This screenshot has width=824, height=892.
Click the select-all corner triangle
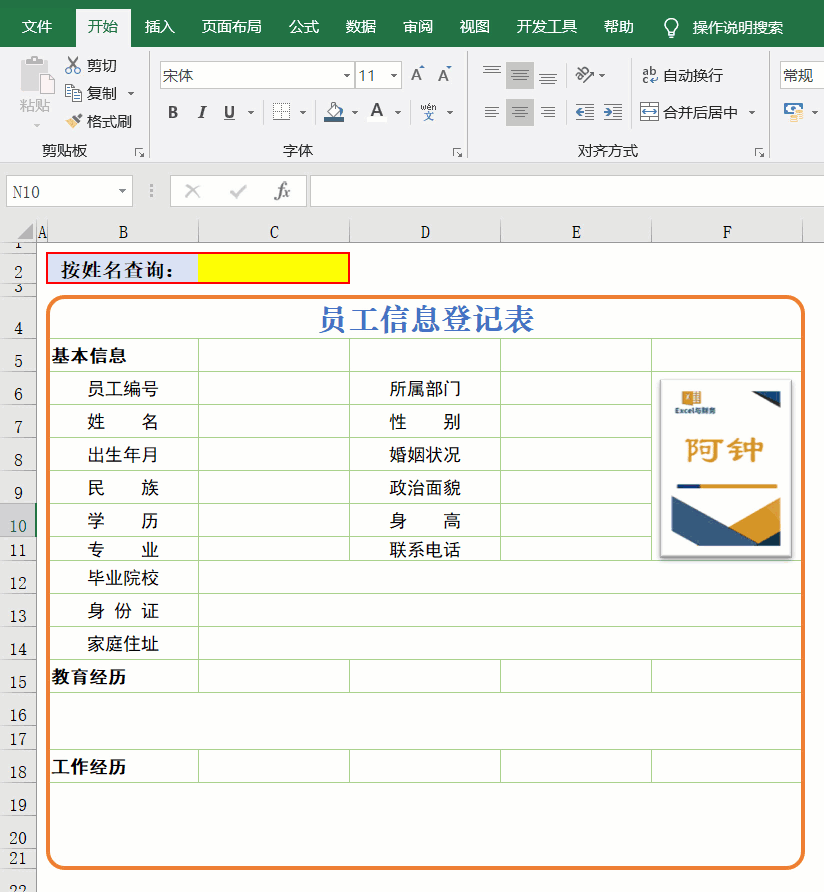pyautogui.click(x=24, y=231)
